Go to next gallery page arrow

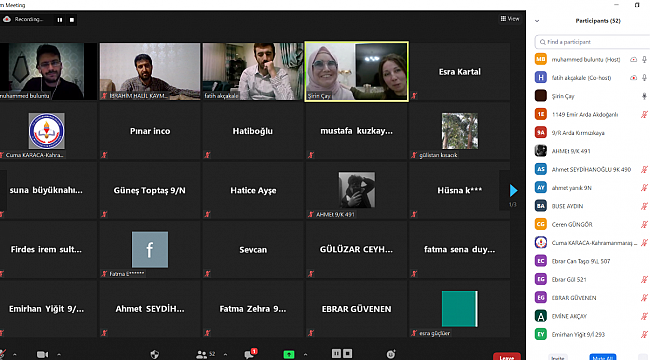click(x=513, y=190)
